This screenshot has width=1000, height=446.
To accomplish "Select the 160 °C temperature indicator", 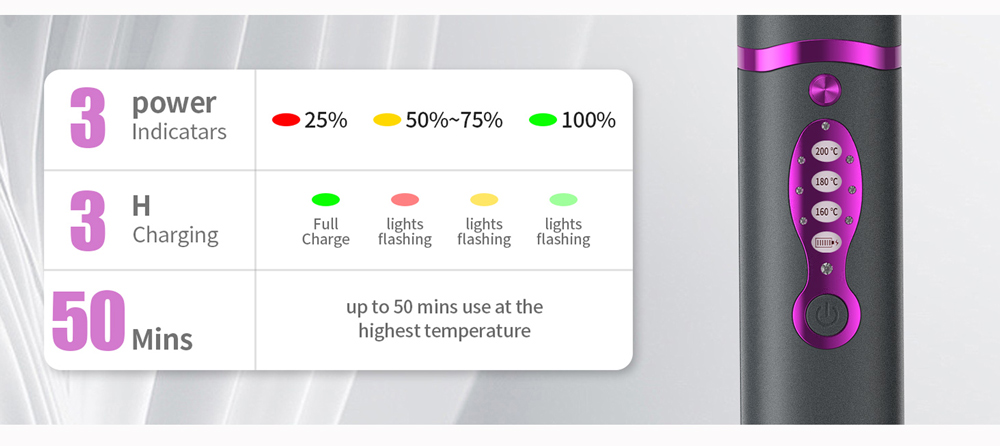I will [x=826, y=211].
